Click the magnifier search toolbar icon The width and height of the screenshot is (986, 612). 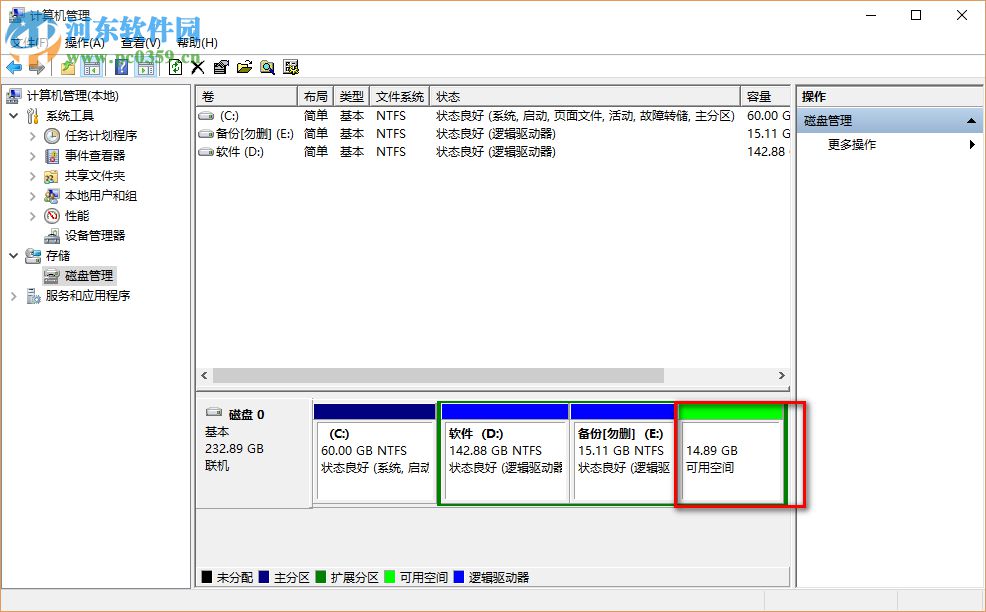click(x=266, y=67)
